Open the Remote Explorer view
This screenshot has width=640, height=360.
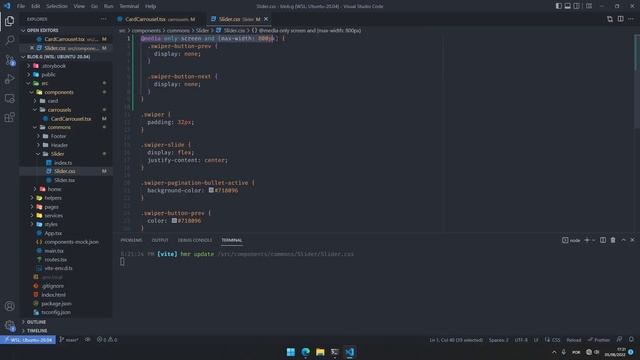point(9,98)
